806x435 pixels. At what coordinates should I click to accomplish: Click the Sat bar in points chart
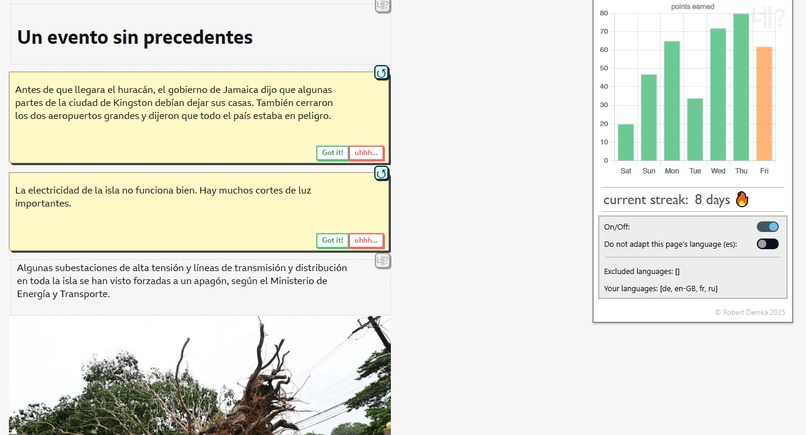pyautogui.click(x=626, y=142)
